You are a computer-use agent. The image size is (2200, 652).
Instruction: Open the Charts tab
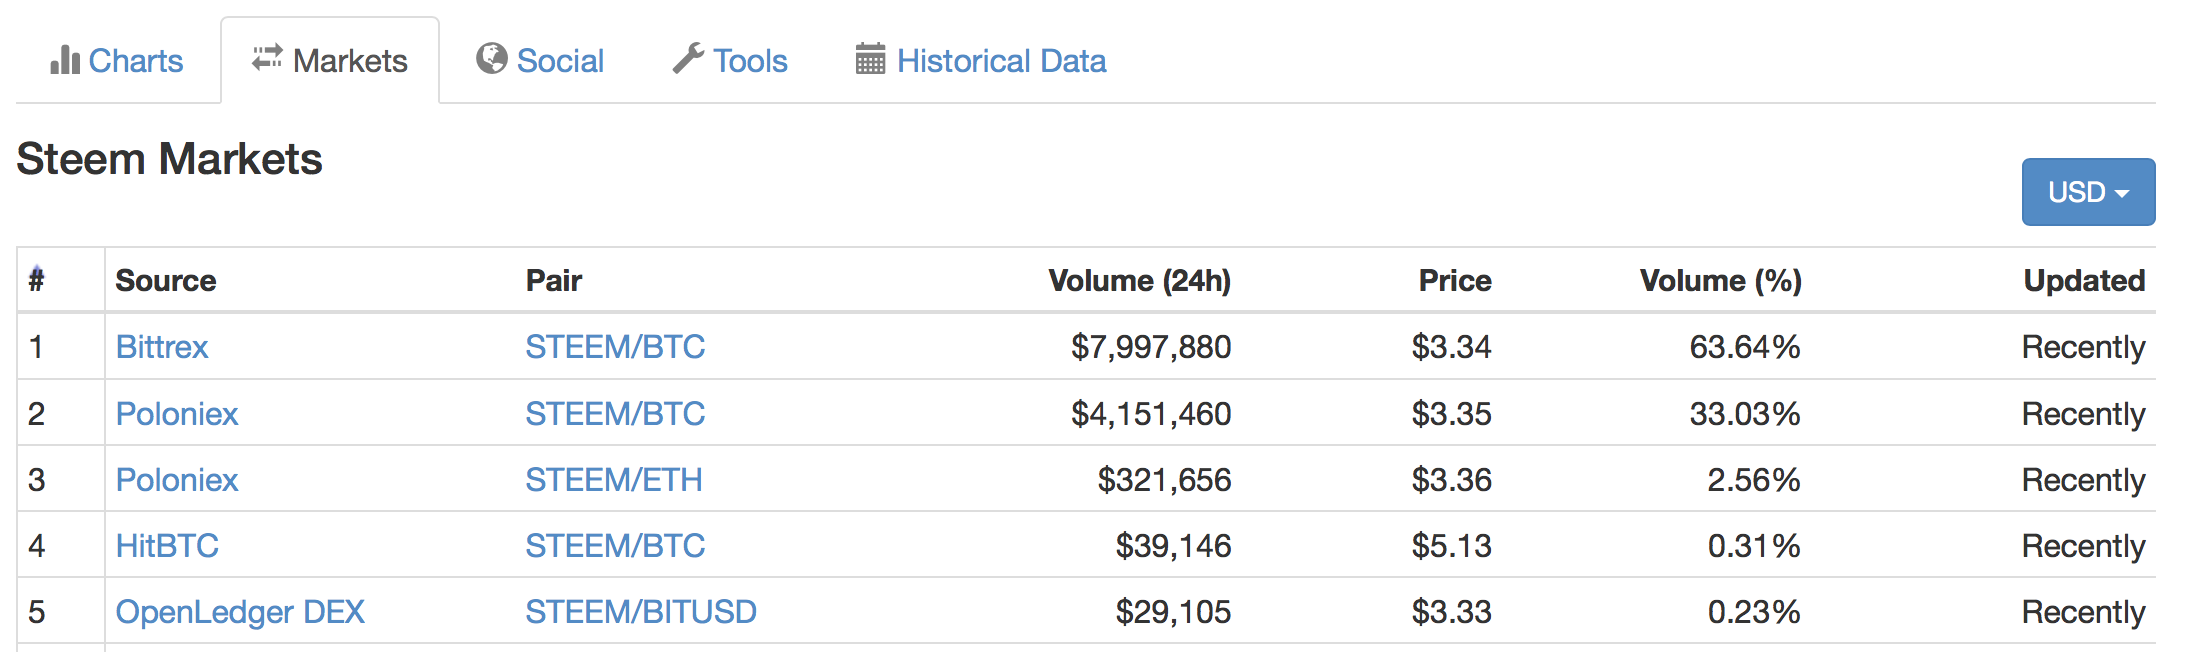pyautogui.click(x=117, y=61)
